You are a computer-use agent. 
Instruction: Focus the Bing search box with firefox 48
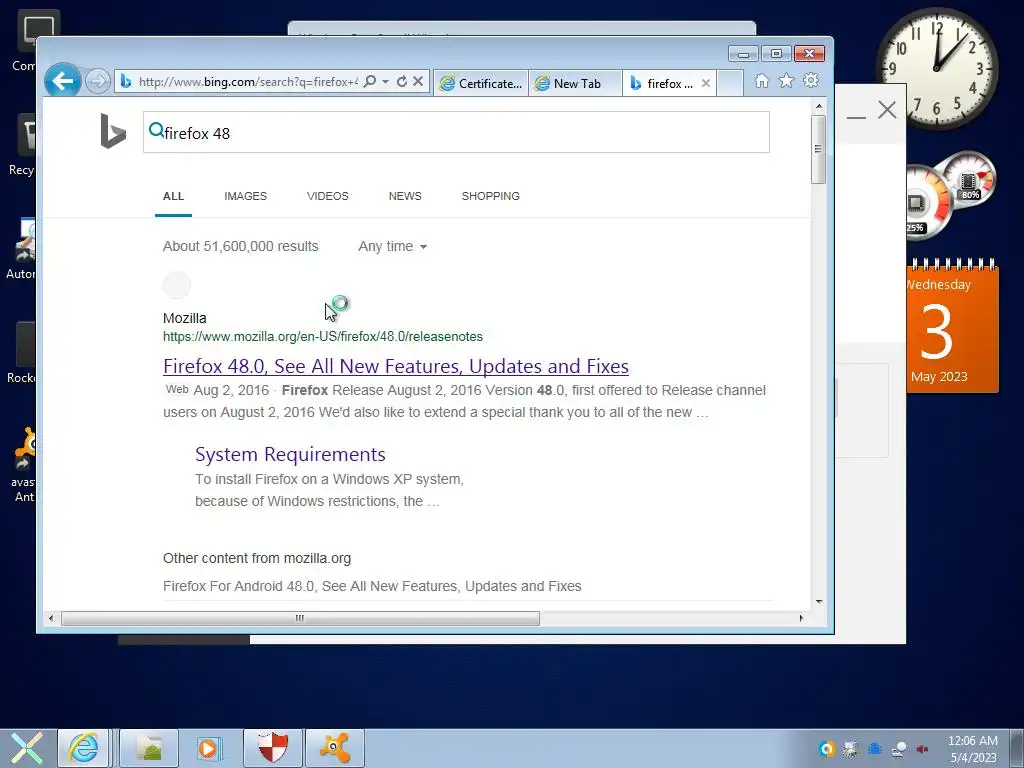click(456, 133)
